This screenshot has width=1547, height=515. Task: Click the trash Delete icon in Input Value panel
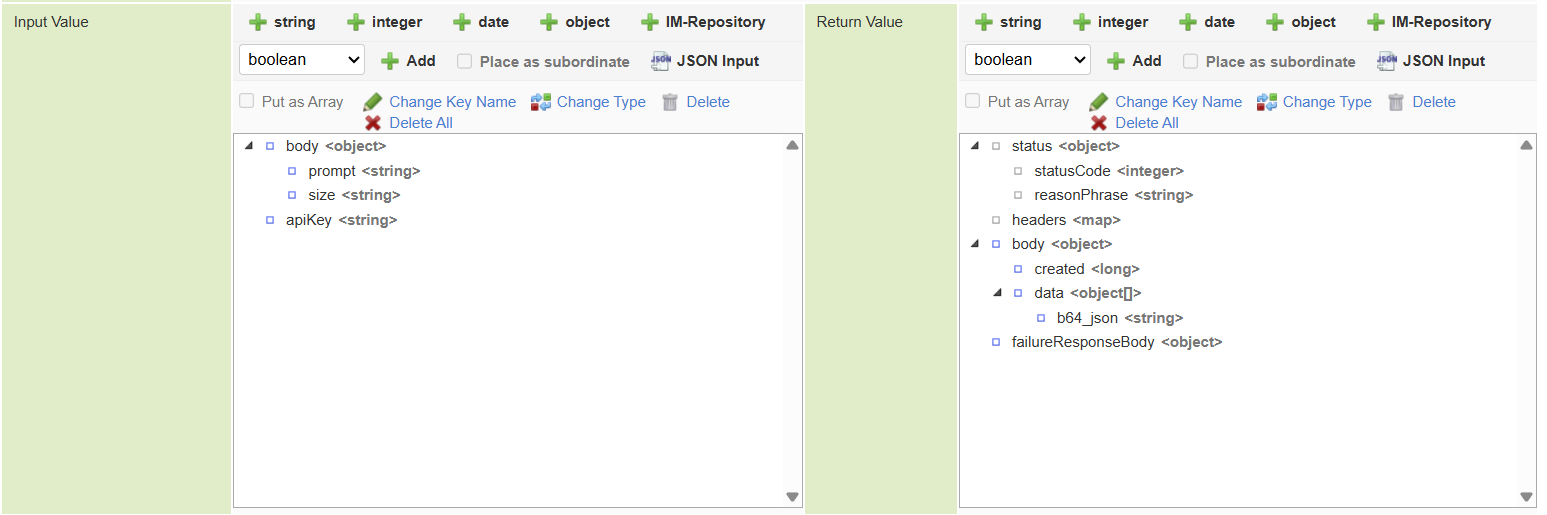(670, 102)
